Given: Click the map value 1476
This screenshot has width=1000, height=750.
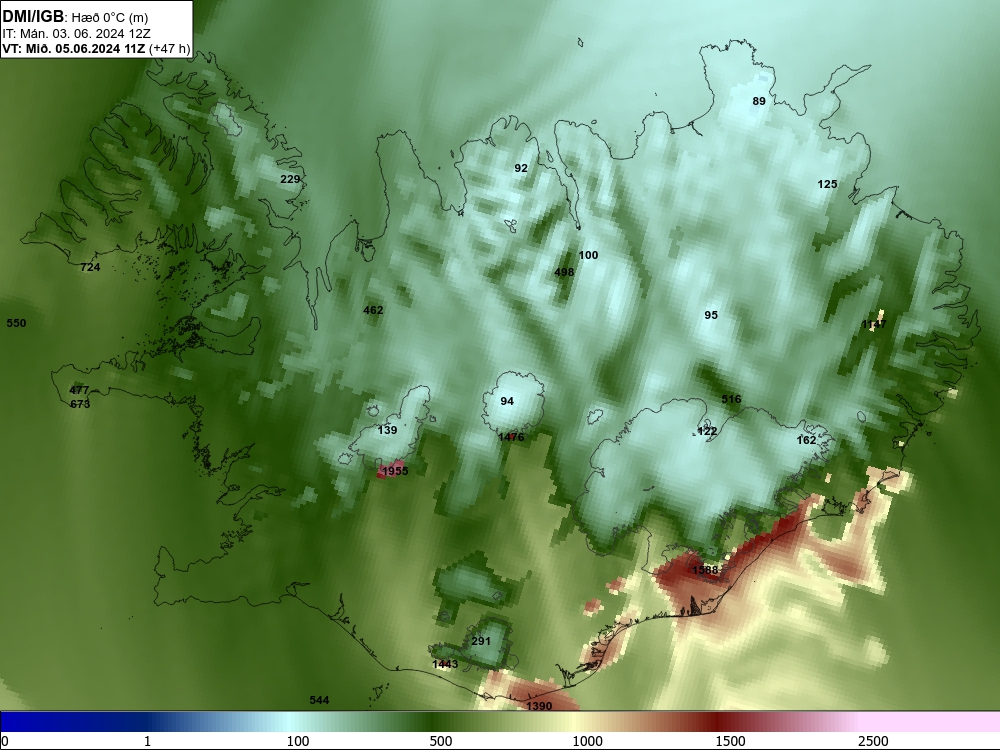Looking at the screenshot, I should (x=511, y=438).
